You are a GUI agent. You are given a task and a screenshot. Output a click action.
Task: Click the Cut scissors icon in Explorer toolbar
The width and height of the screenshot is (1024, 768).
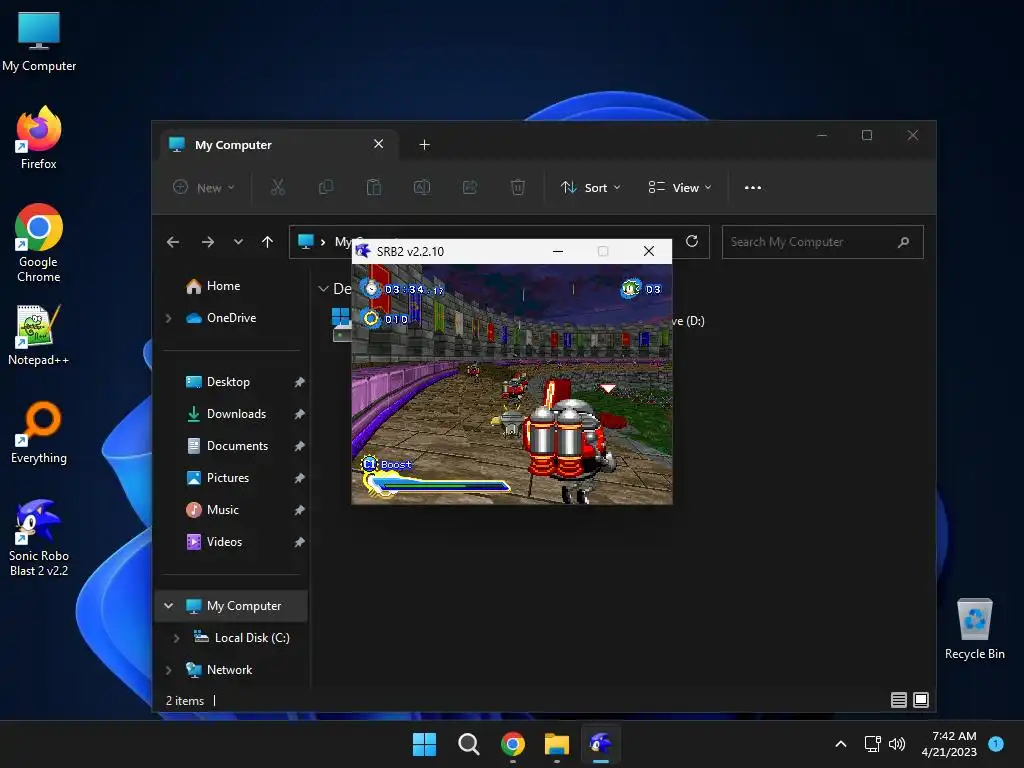click(278, 187)
